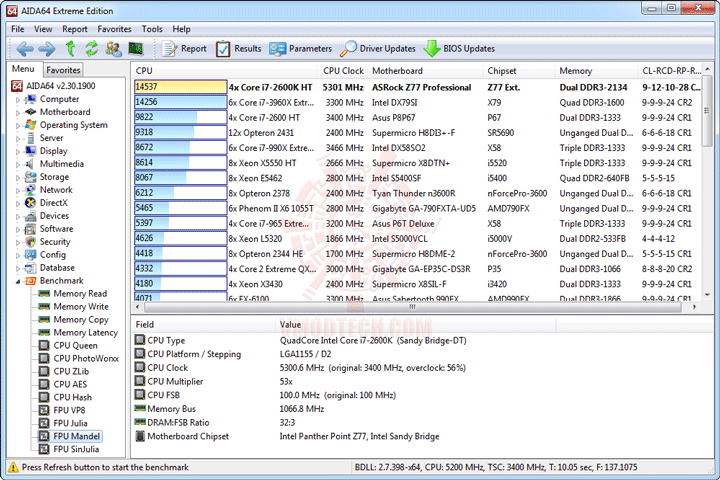The image size is (720, 480).
Task: Expand the Motherboard tree node
Action: click(18, 113)
